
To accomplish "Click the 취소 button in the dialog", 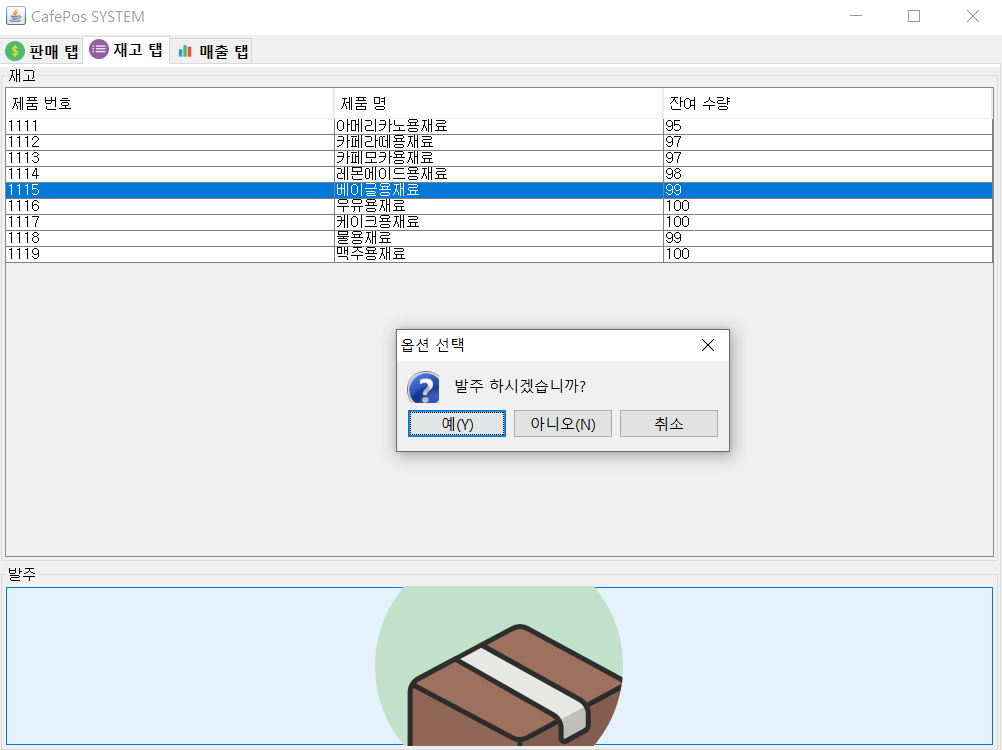I will (669, 424).
